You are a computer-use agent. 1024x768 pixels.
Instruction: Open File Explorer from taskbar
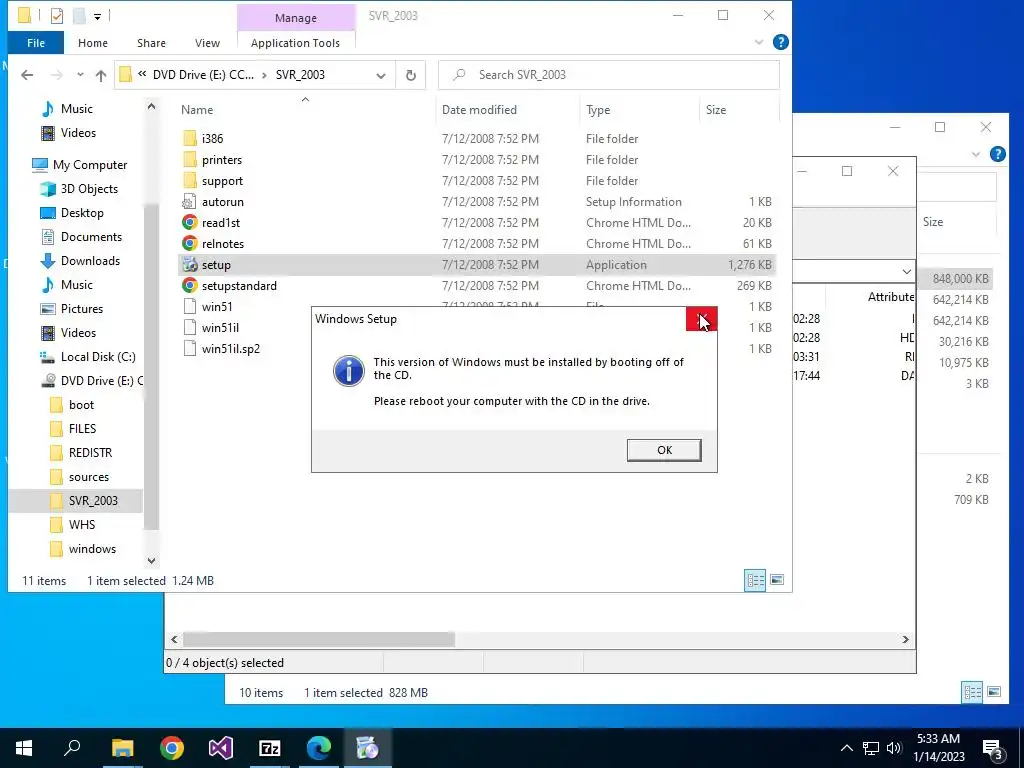pos(122,748)
